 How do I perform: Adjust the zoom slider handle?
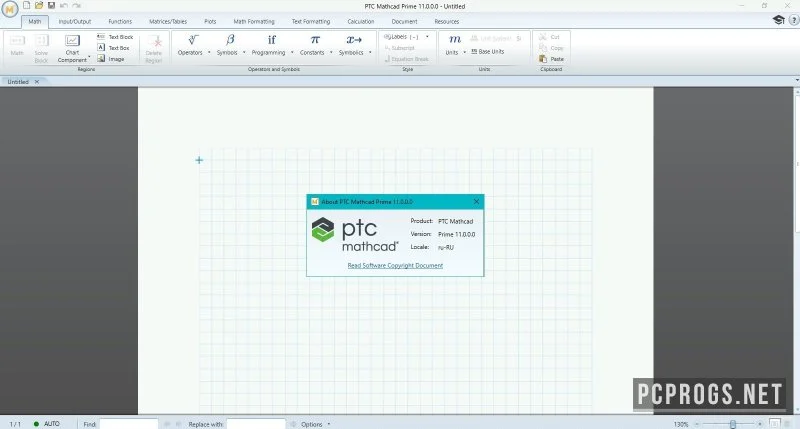[x=733, y=424]
